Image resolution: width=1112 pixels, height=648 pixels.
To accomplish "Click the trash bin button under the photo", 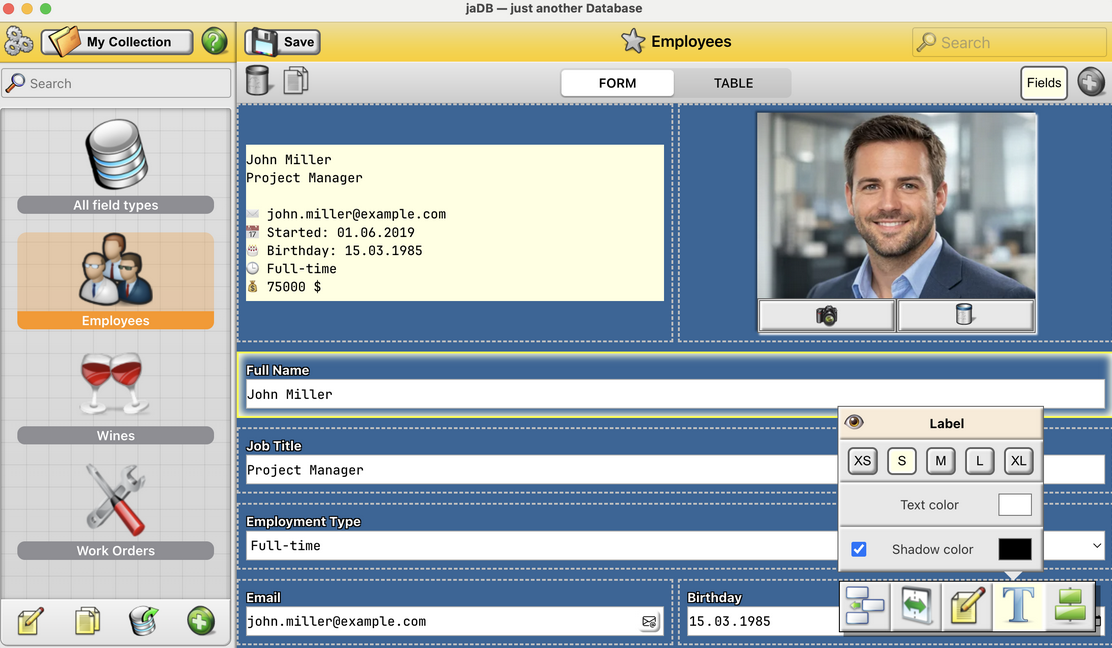I will (x=965, y=316).
